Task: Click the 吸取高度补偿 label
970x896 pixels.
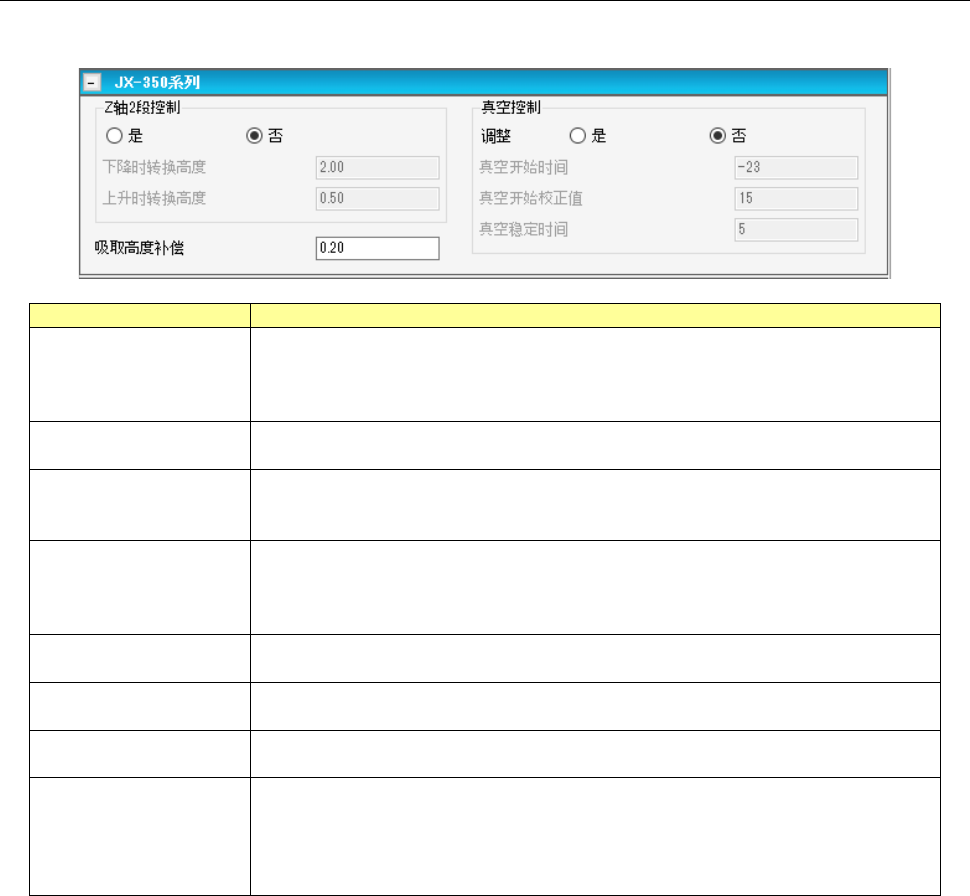Action: 139,248
